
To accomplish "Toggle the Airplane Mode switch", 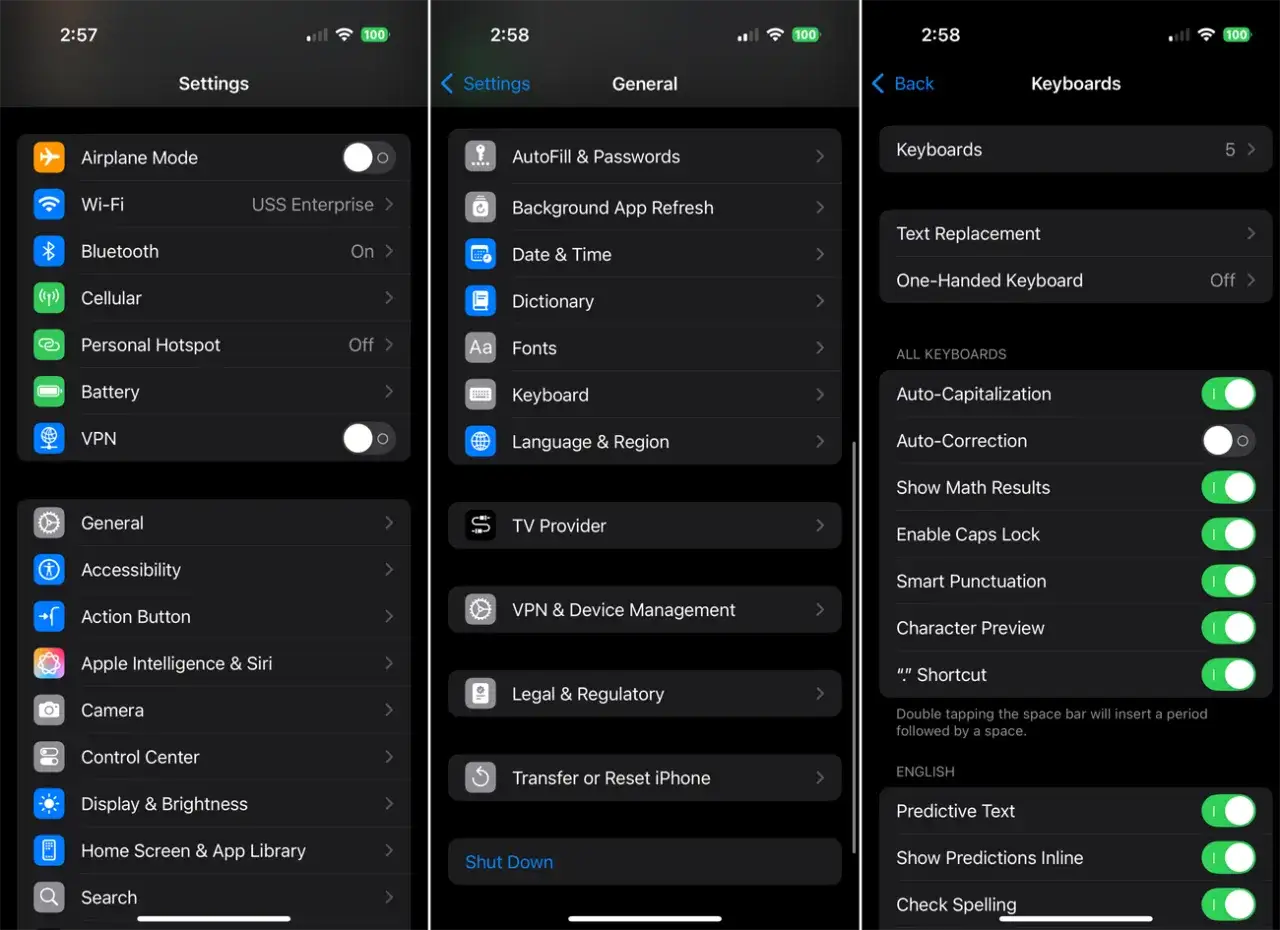I will click(368, 157).
